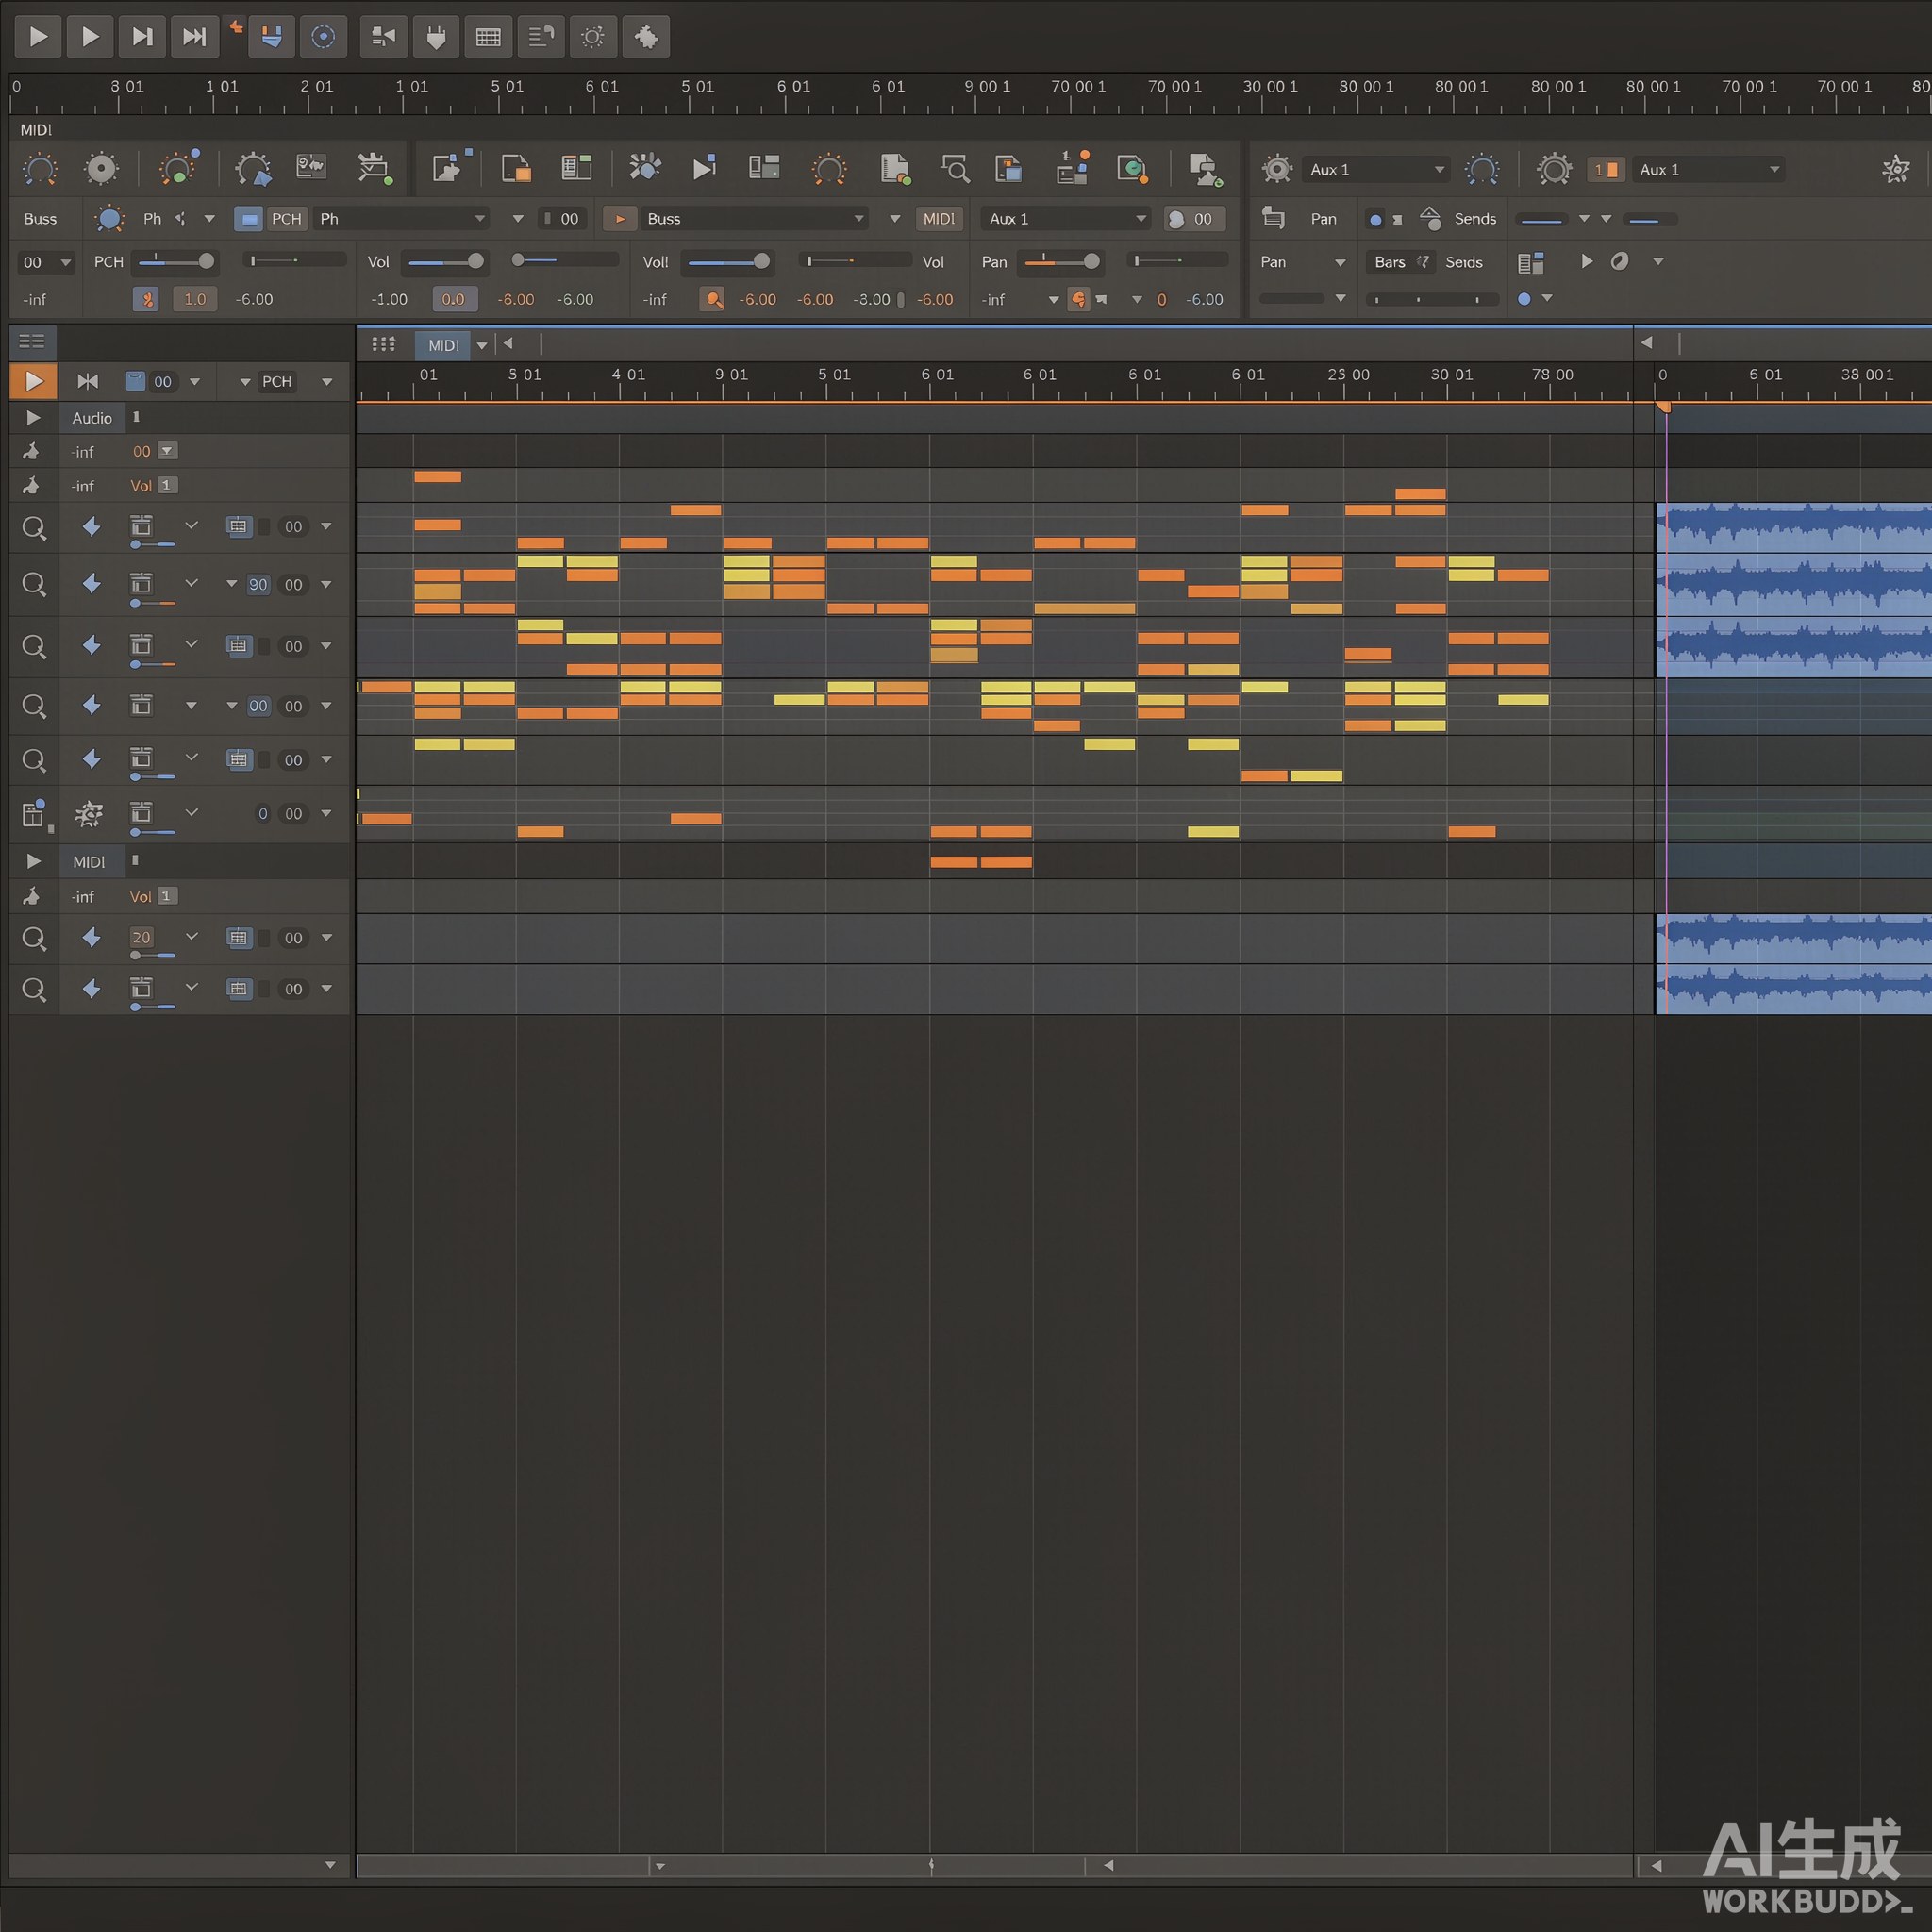The width and height of the screenshot is (1932, 1932).
Task: Select the MIDI tab in the editor
Action: [x=442, y=345]
